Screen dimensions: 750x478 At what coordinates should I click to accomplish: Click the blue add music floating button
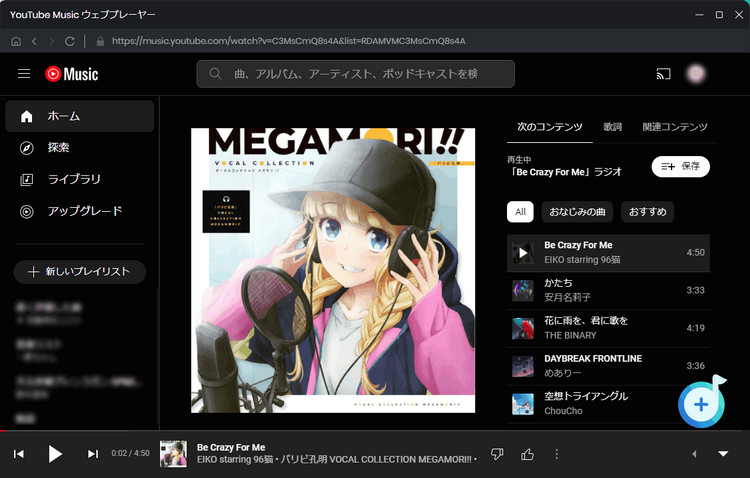701,404
